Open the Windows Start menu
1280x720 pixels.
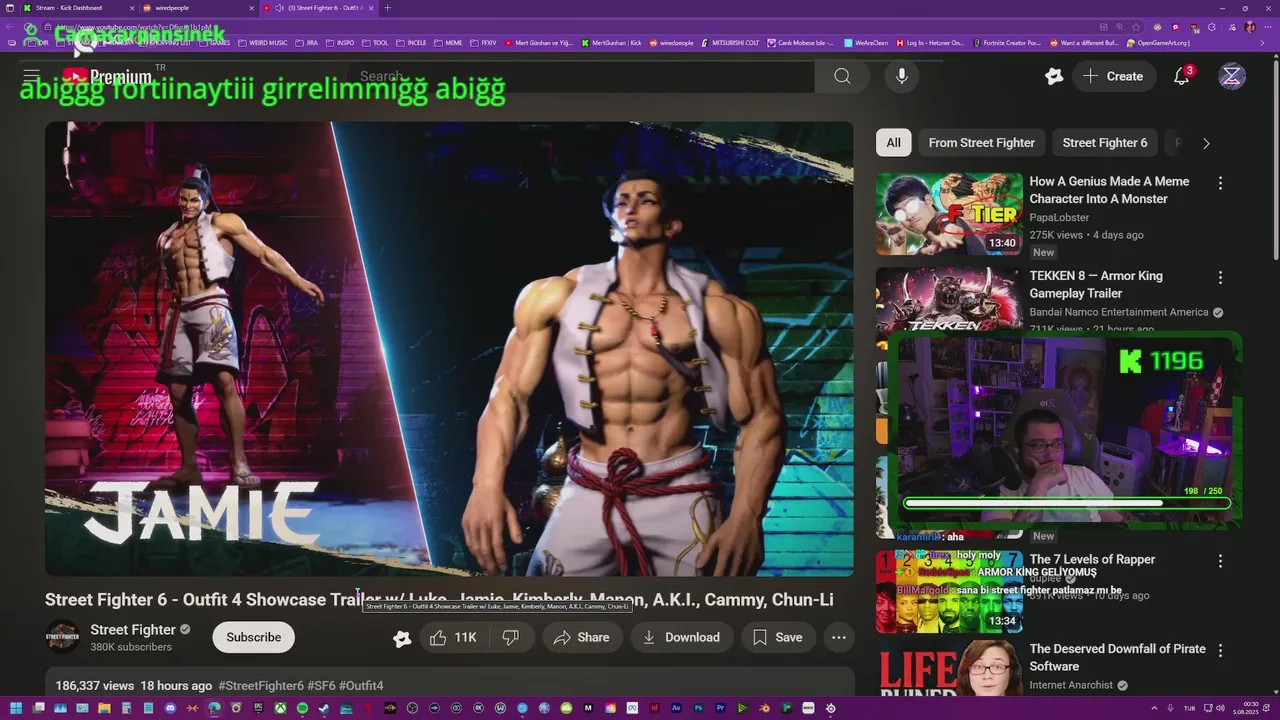pos(16,708)
